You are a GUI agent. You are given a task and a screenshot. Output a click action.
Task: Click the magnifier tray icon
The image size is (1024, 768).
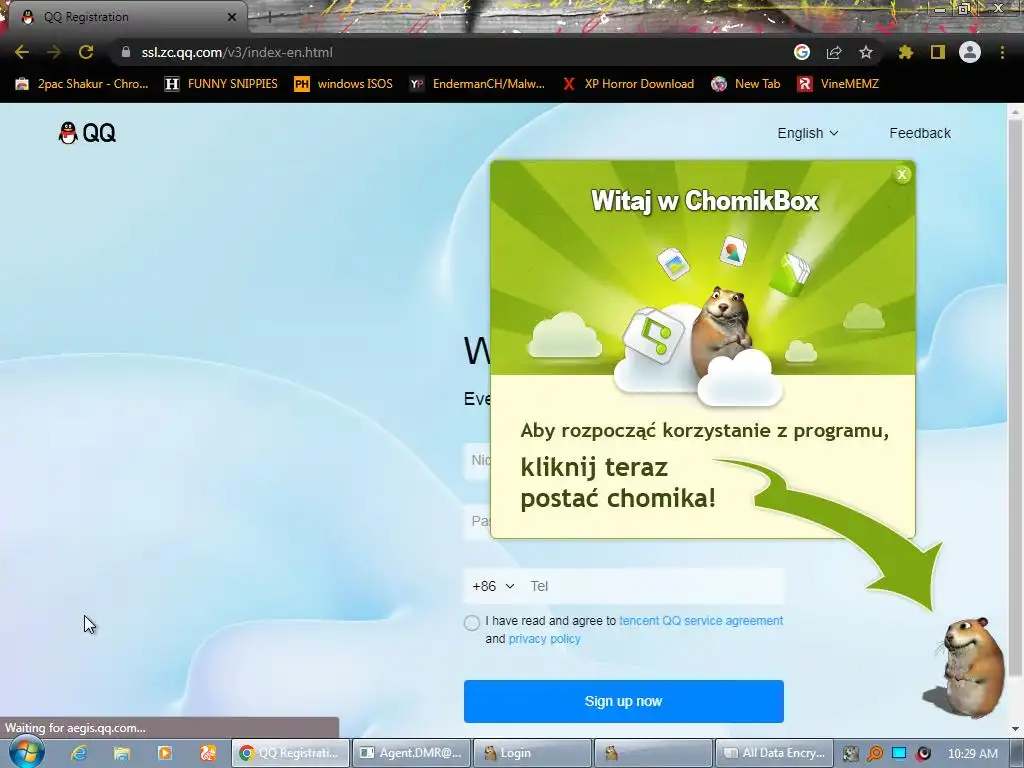[x=874, y=754]
